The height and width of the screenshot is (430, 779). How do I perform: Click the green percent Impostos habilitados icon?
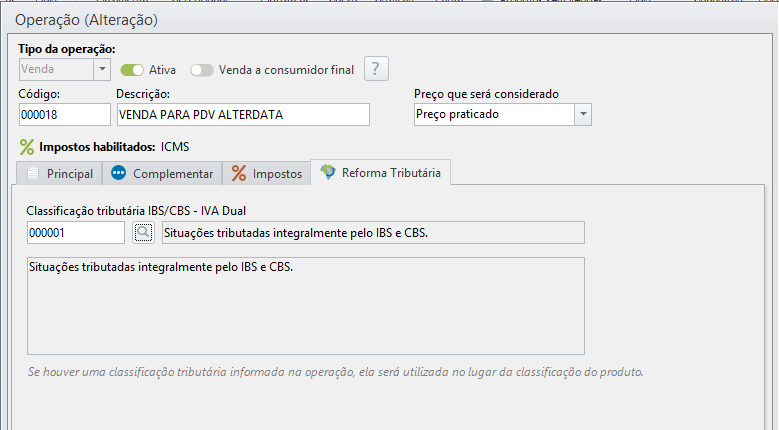pos(27,147)
